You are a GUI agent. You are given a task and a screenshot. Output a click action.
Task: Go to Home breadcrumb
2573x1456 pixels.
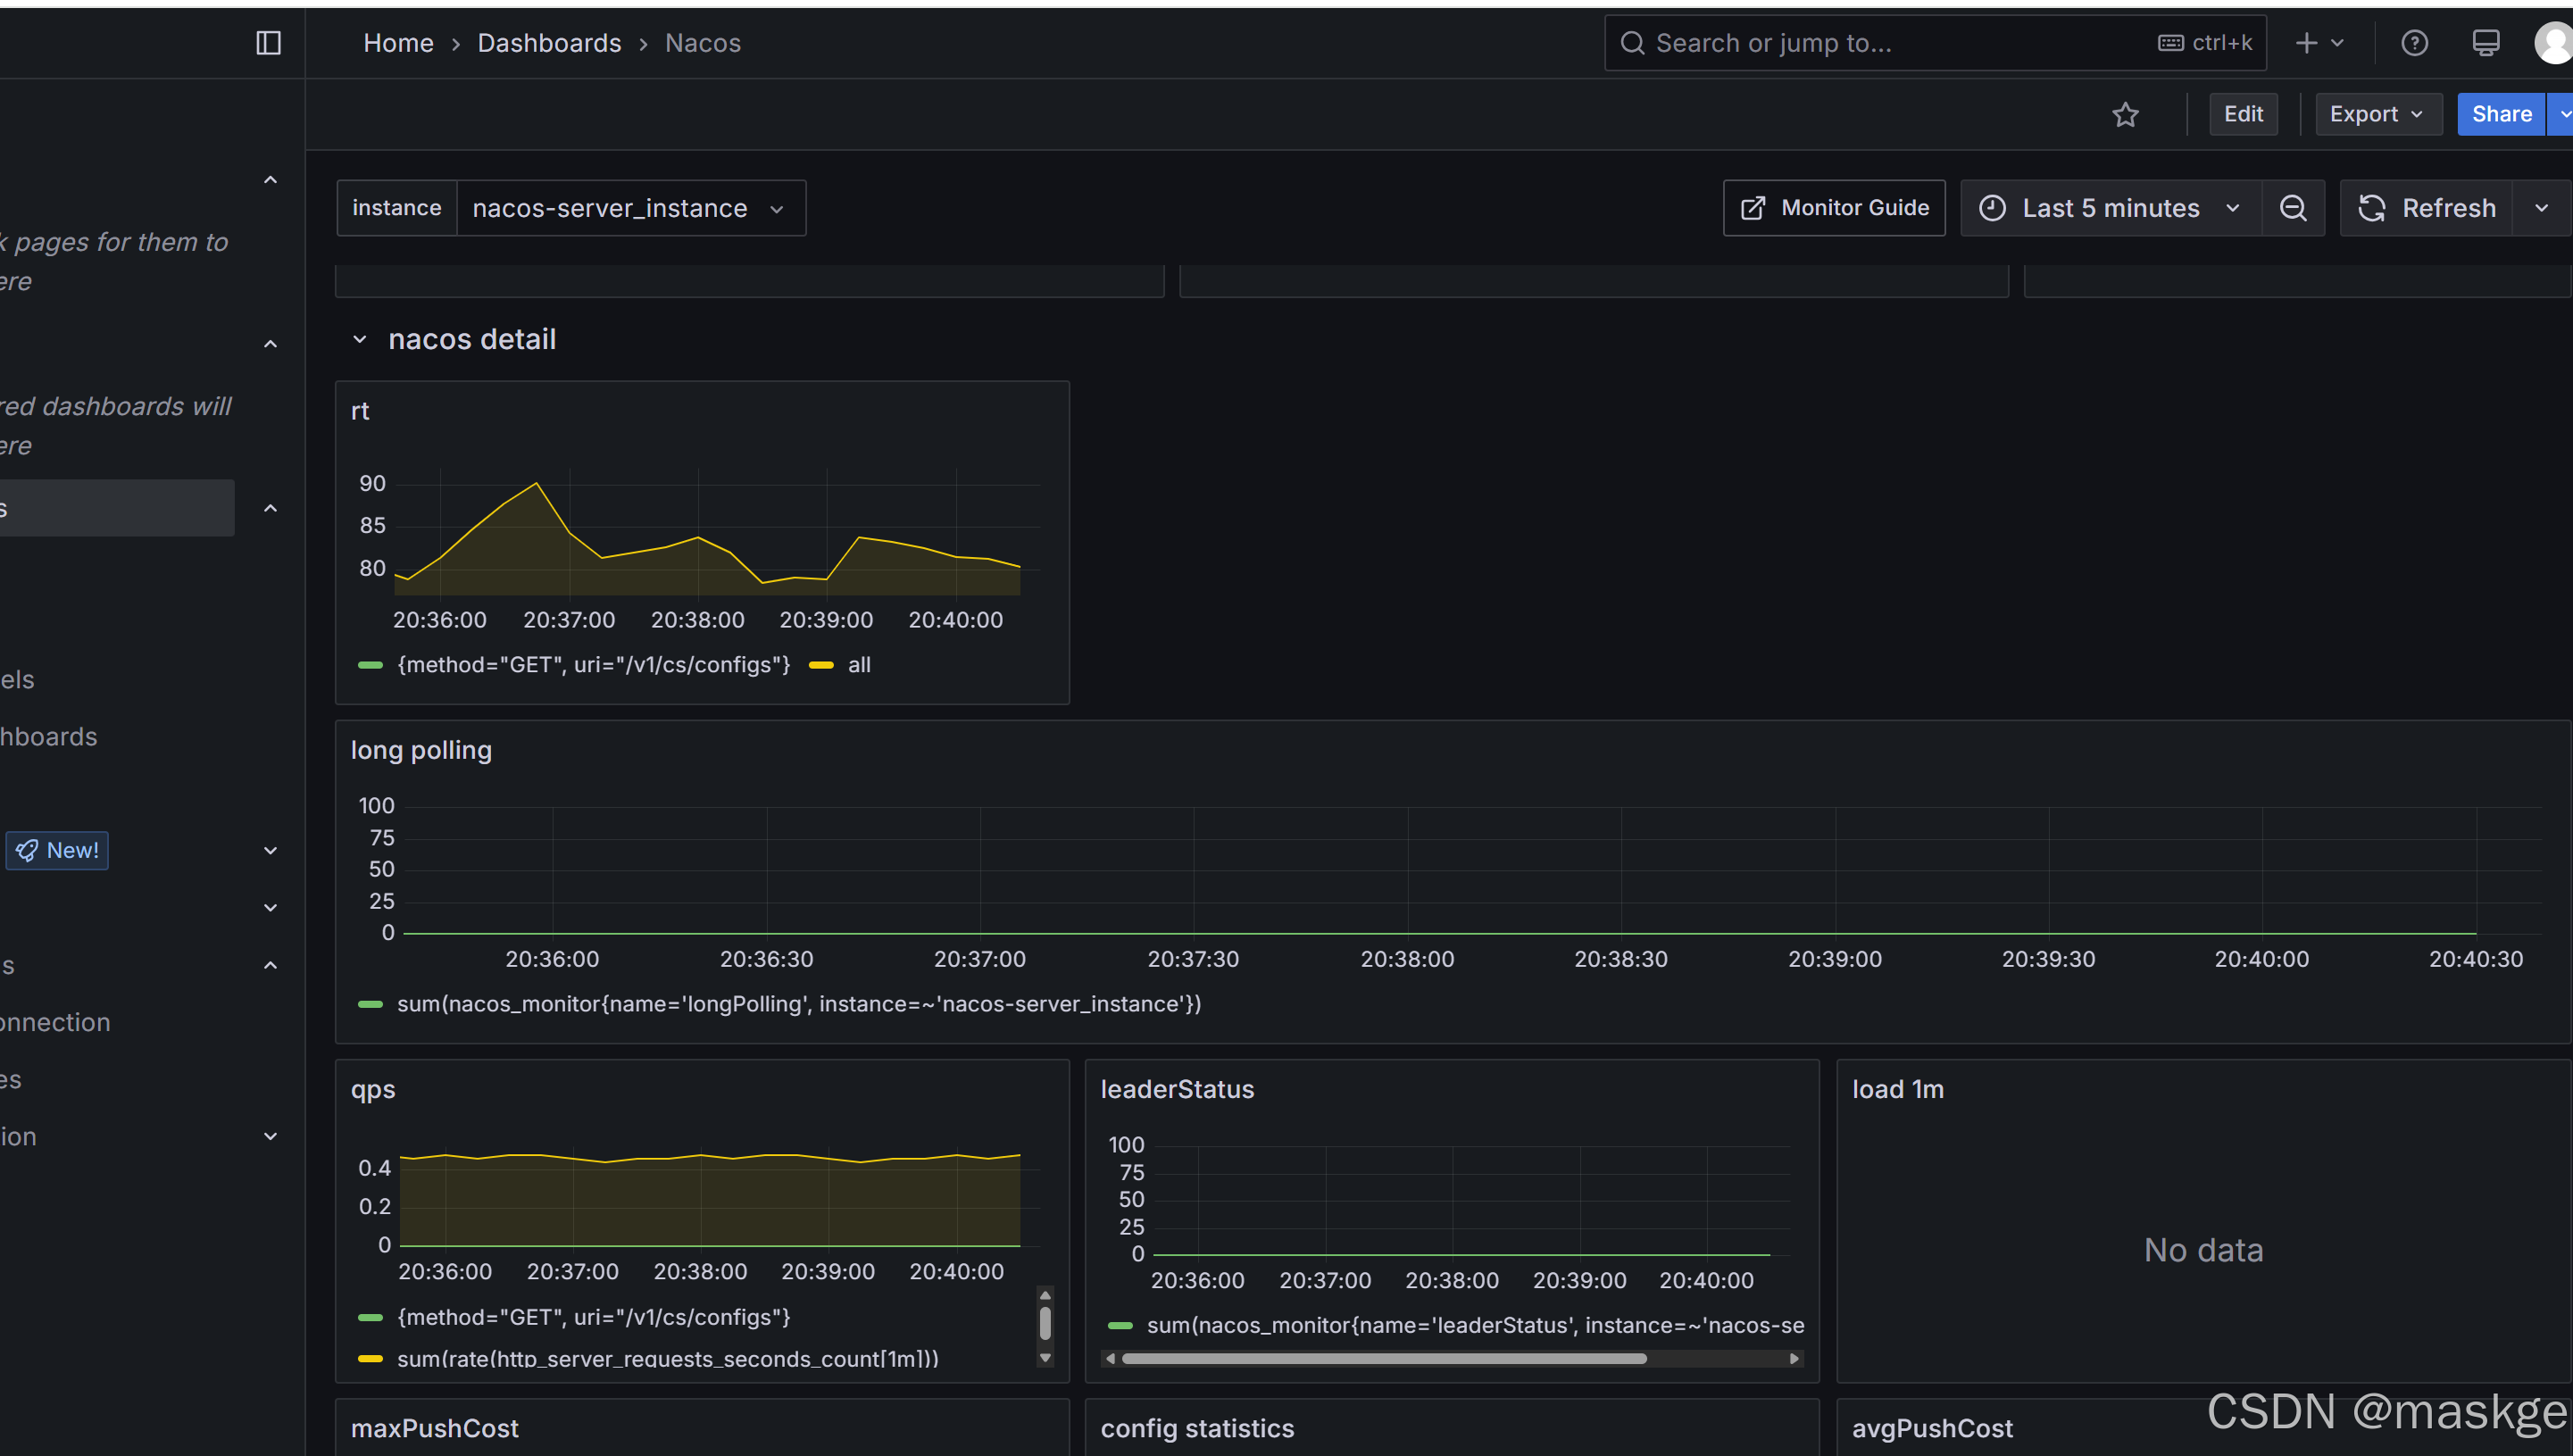[x=398, y=43]
